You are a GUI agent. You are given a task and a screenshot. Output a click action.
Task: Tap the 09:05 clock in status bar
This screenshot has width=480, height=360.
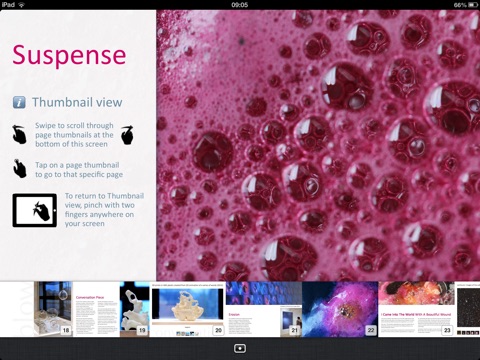click(x=240, y=5)
